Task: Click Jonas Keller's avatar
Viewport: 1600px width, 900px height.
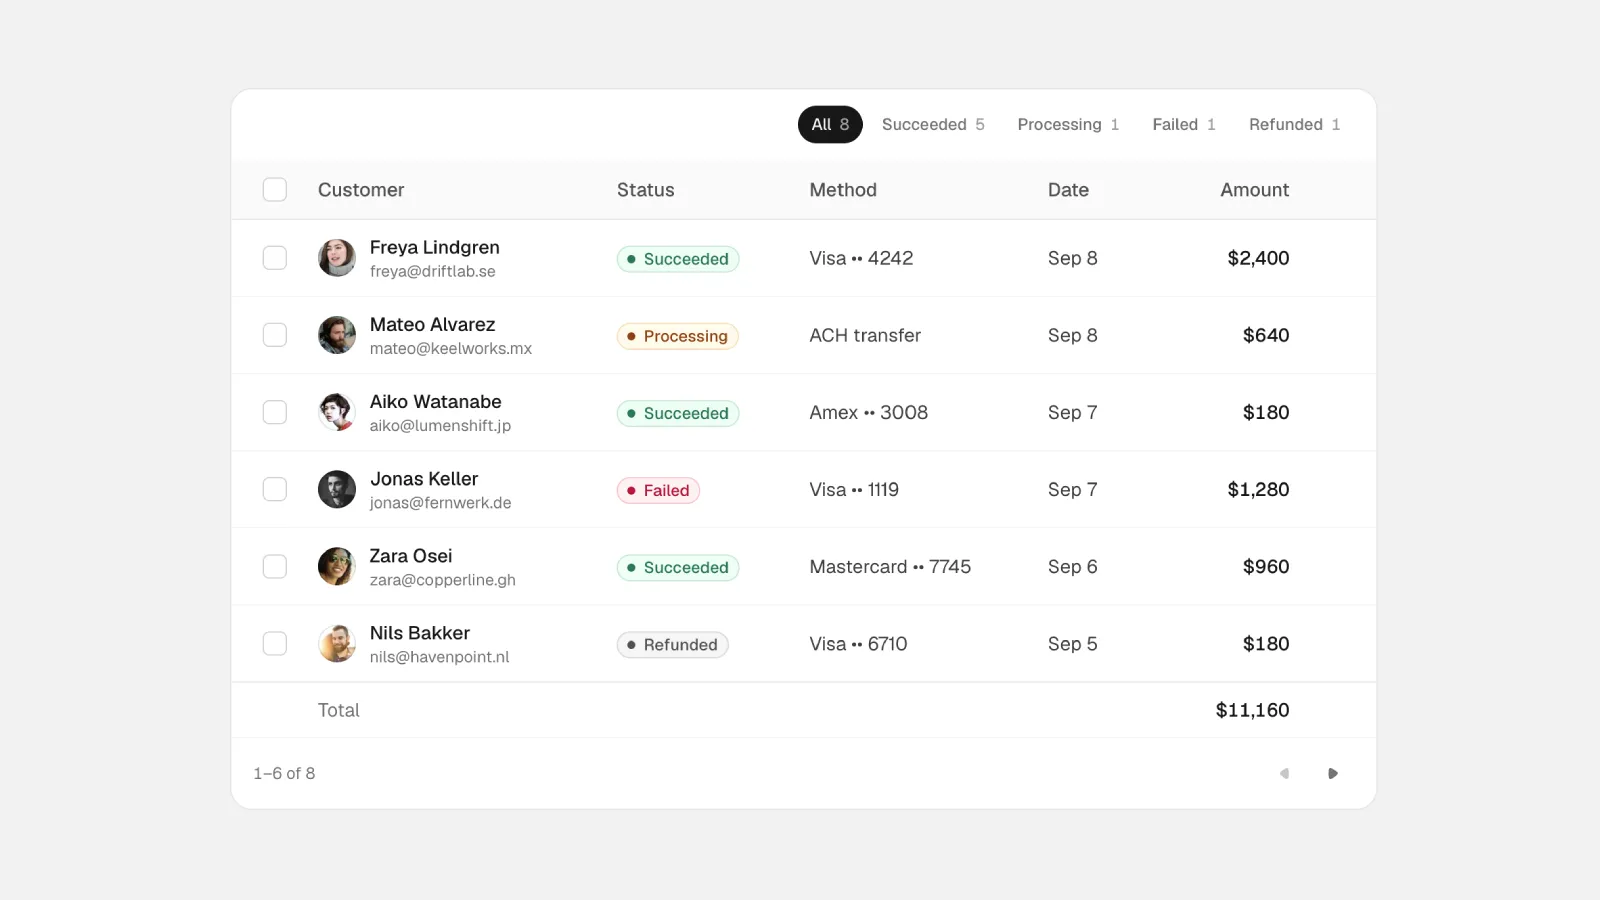Action: (x=337, y=489)
